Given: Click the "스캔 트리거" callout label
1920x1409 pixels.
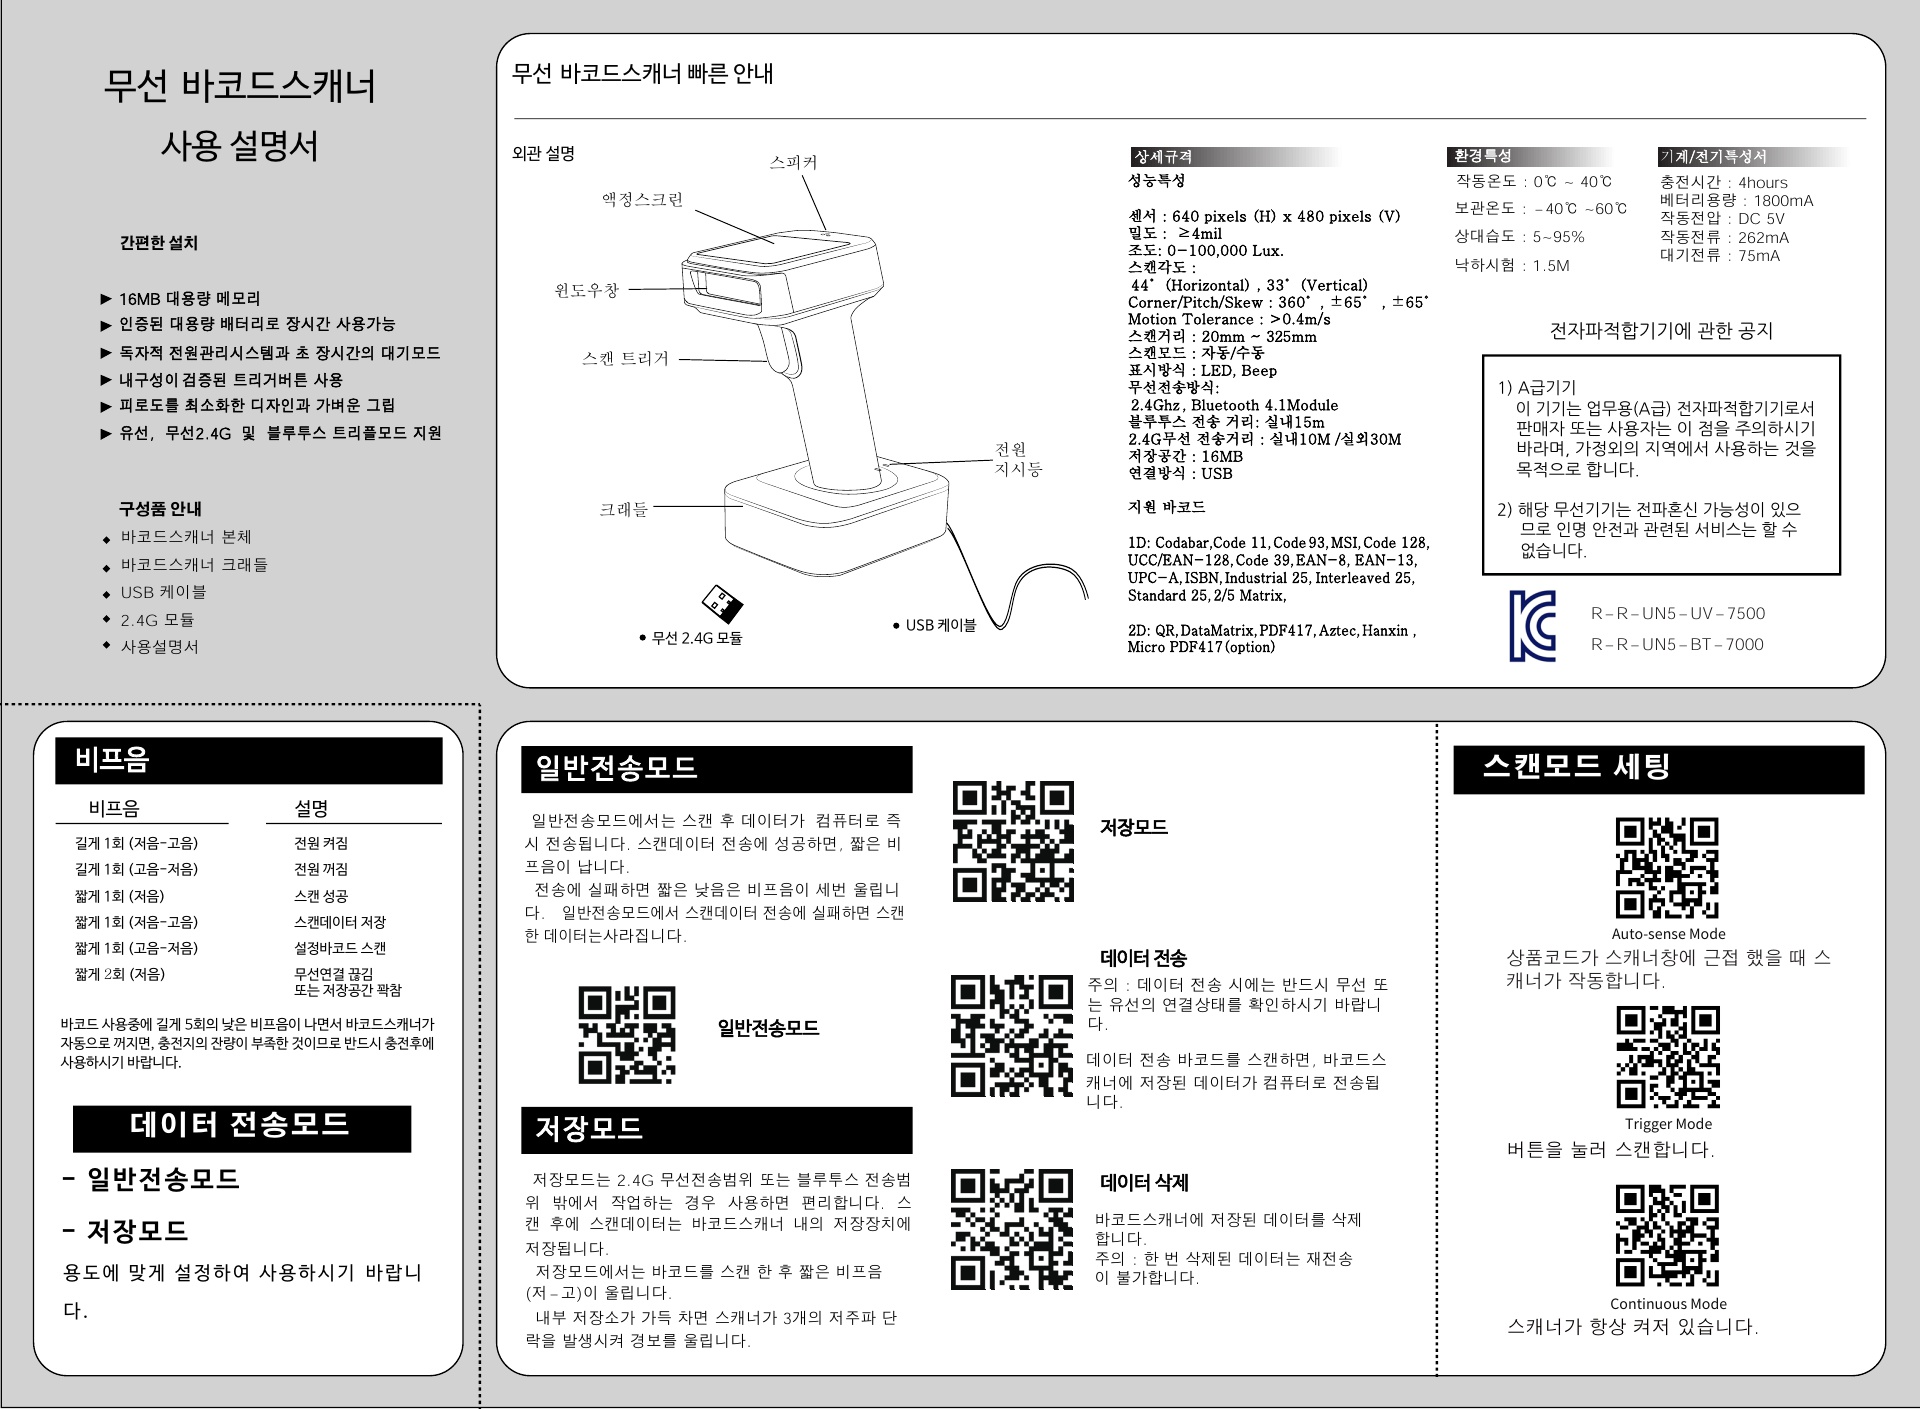Looking at the screenshot, I should (x=625, y=359).
